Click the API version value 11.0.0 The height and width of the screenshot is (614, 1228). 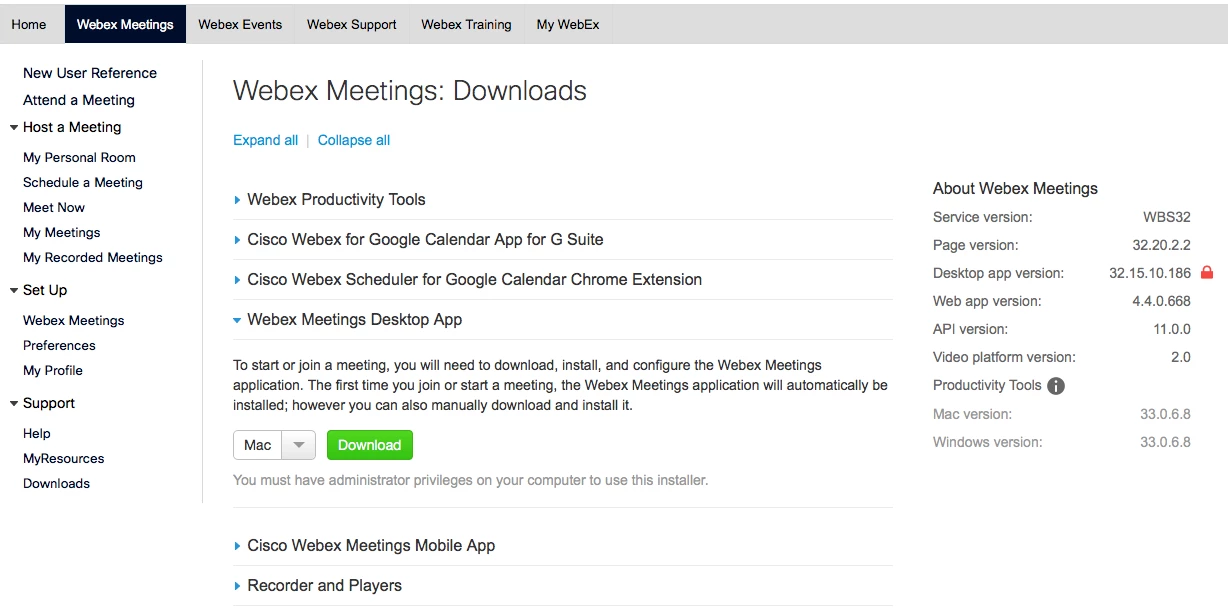1172,329
